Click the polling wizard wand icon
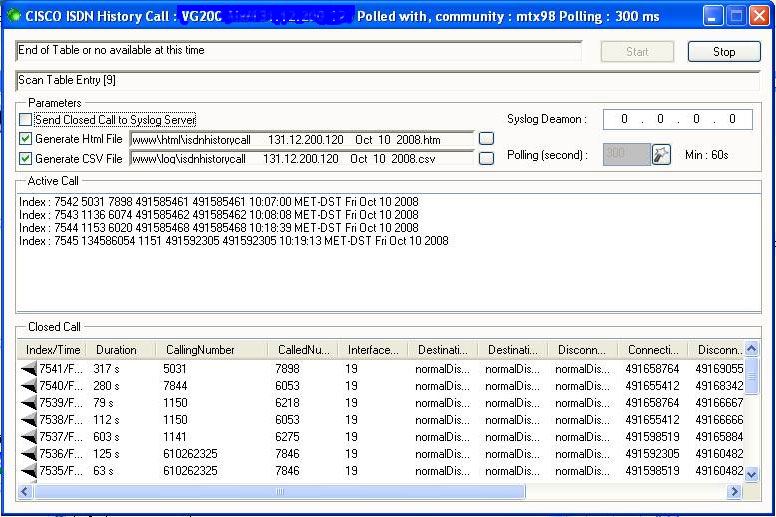776x517 pixels. [x=661, y=155]
